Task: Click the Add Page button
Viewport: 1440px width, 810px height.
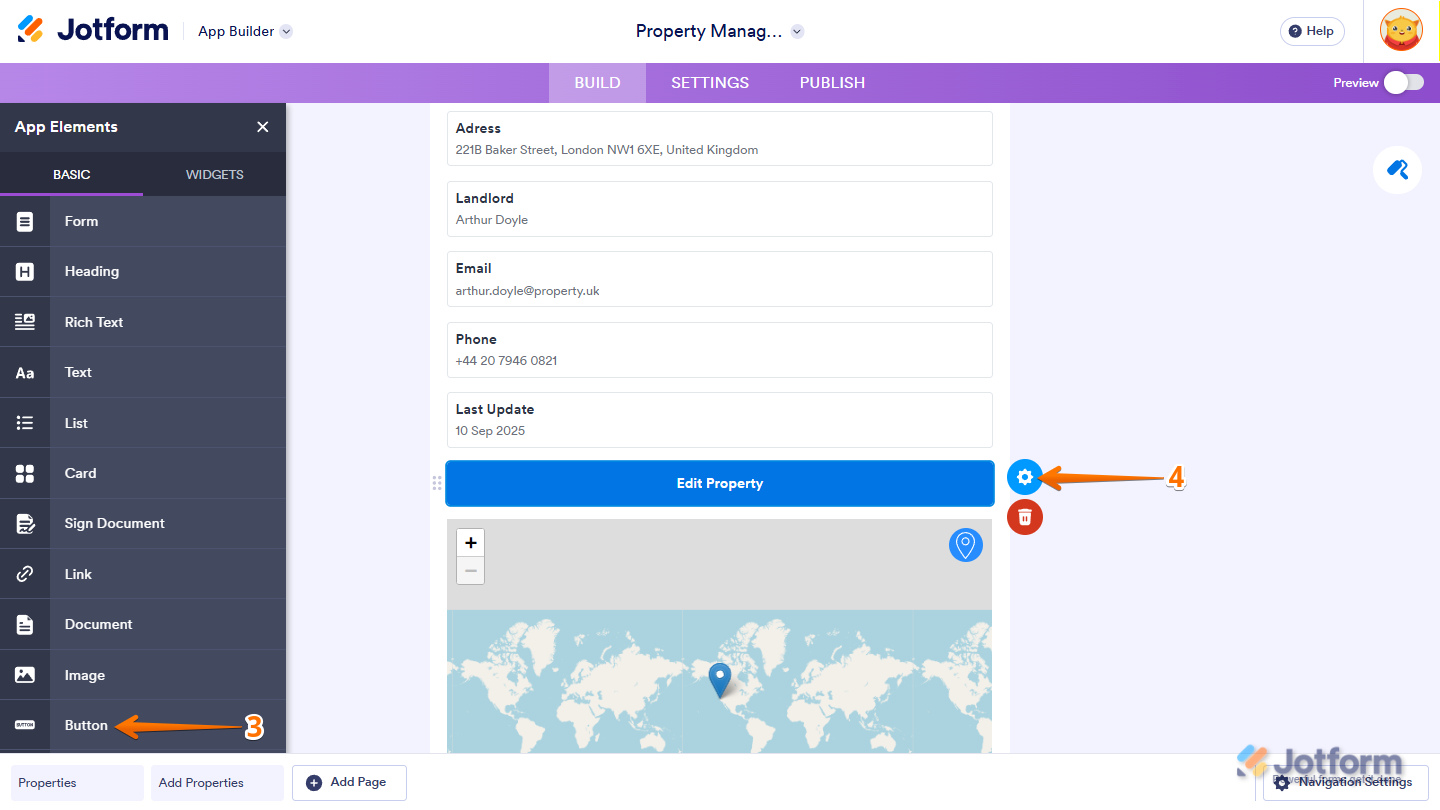Action: click(349, 783)
